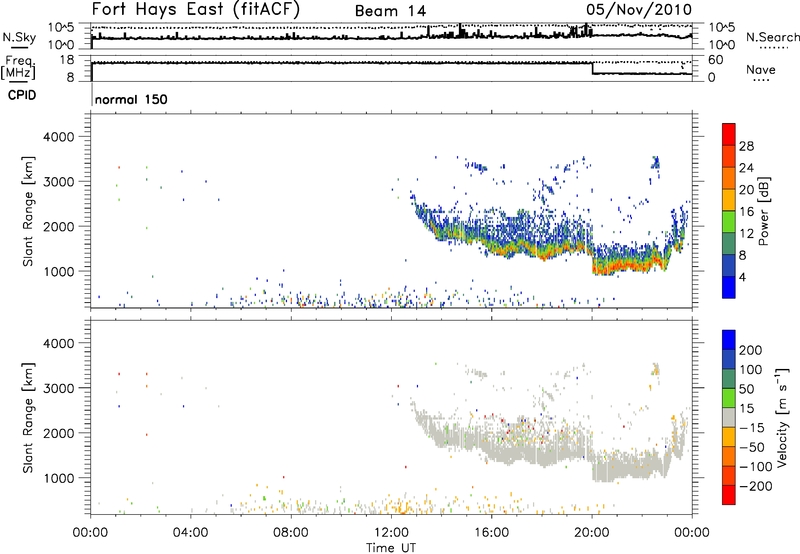Click the N.Search legend label
The image size is (800, 554).
click(x=772, y=37)
